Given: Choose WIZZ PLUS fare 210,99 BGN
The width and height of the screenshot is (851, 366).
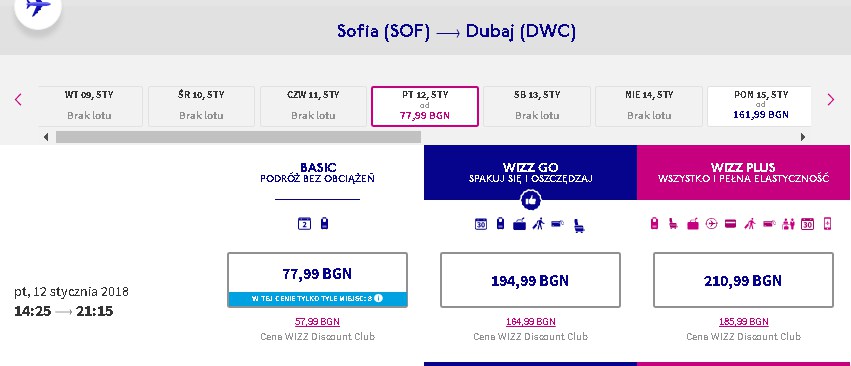Looking at the screenshot, I should [744, 280].
